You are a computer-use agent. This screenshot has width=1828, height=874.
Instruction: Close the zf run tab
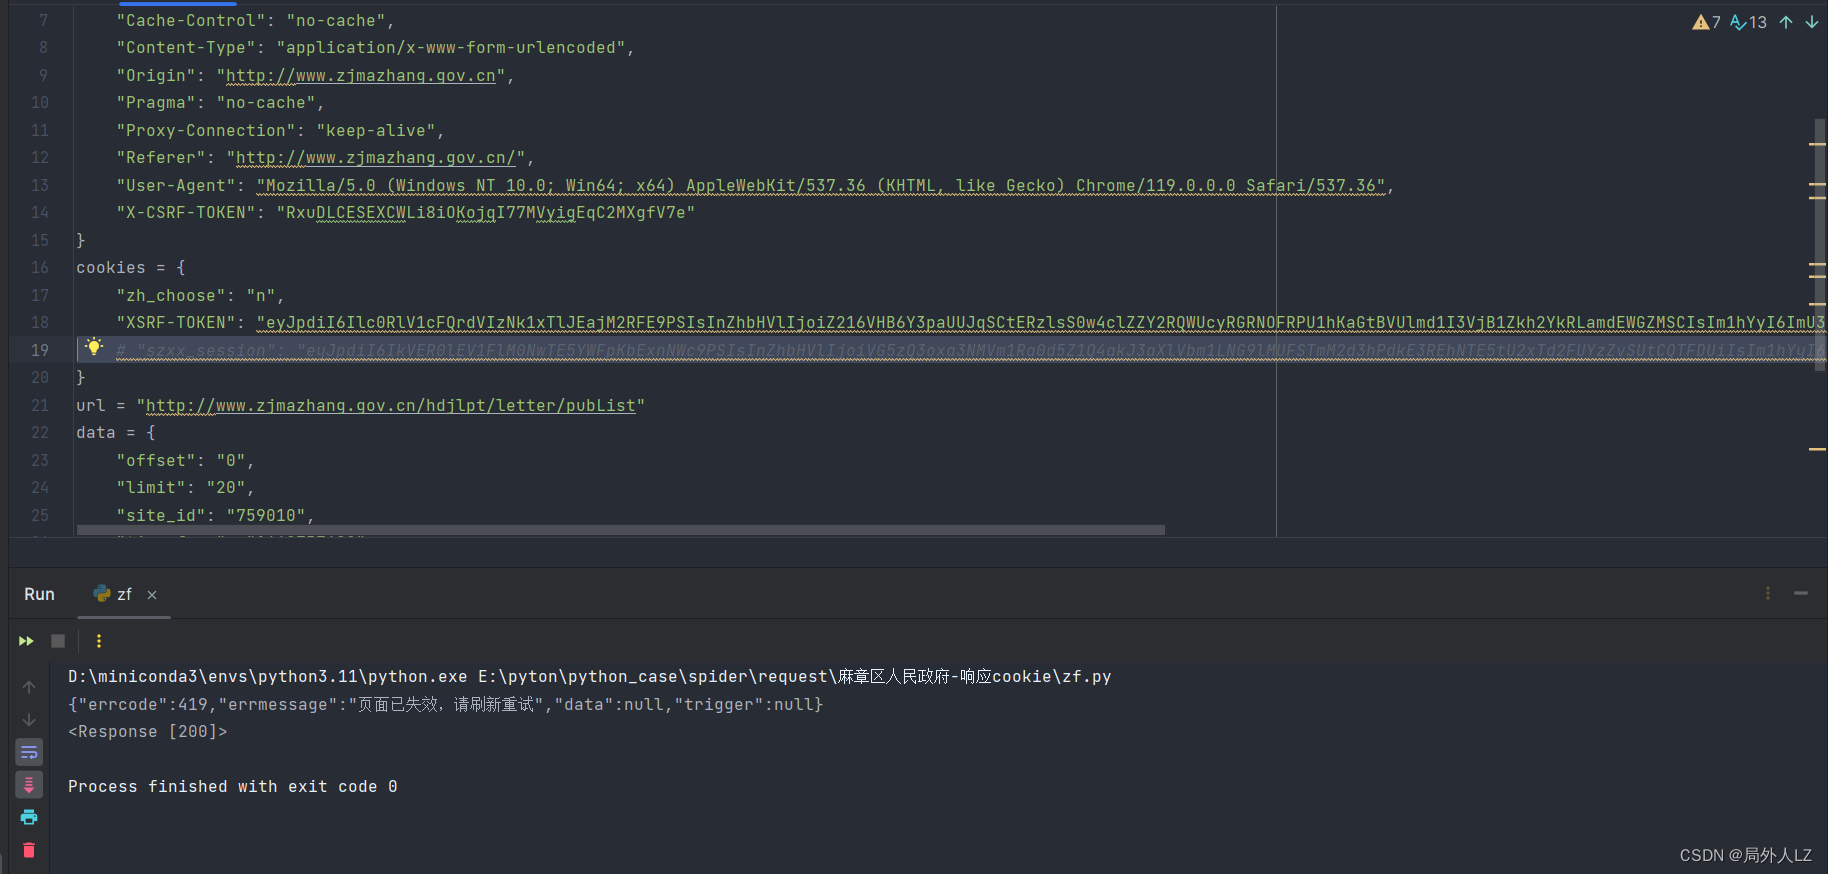(152, 595)
